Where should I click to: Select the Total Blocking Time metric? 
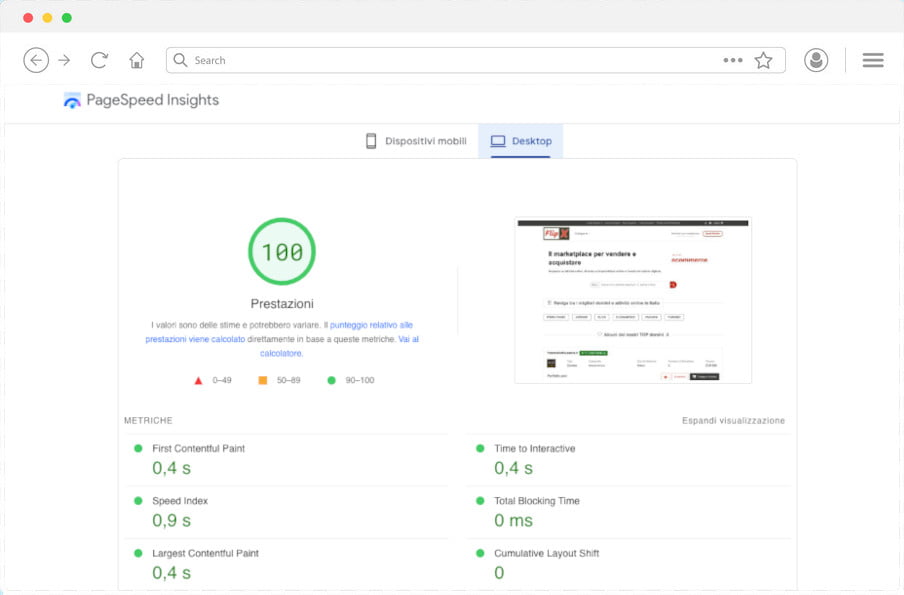click(x=536, y=501)
